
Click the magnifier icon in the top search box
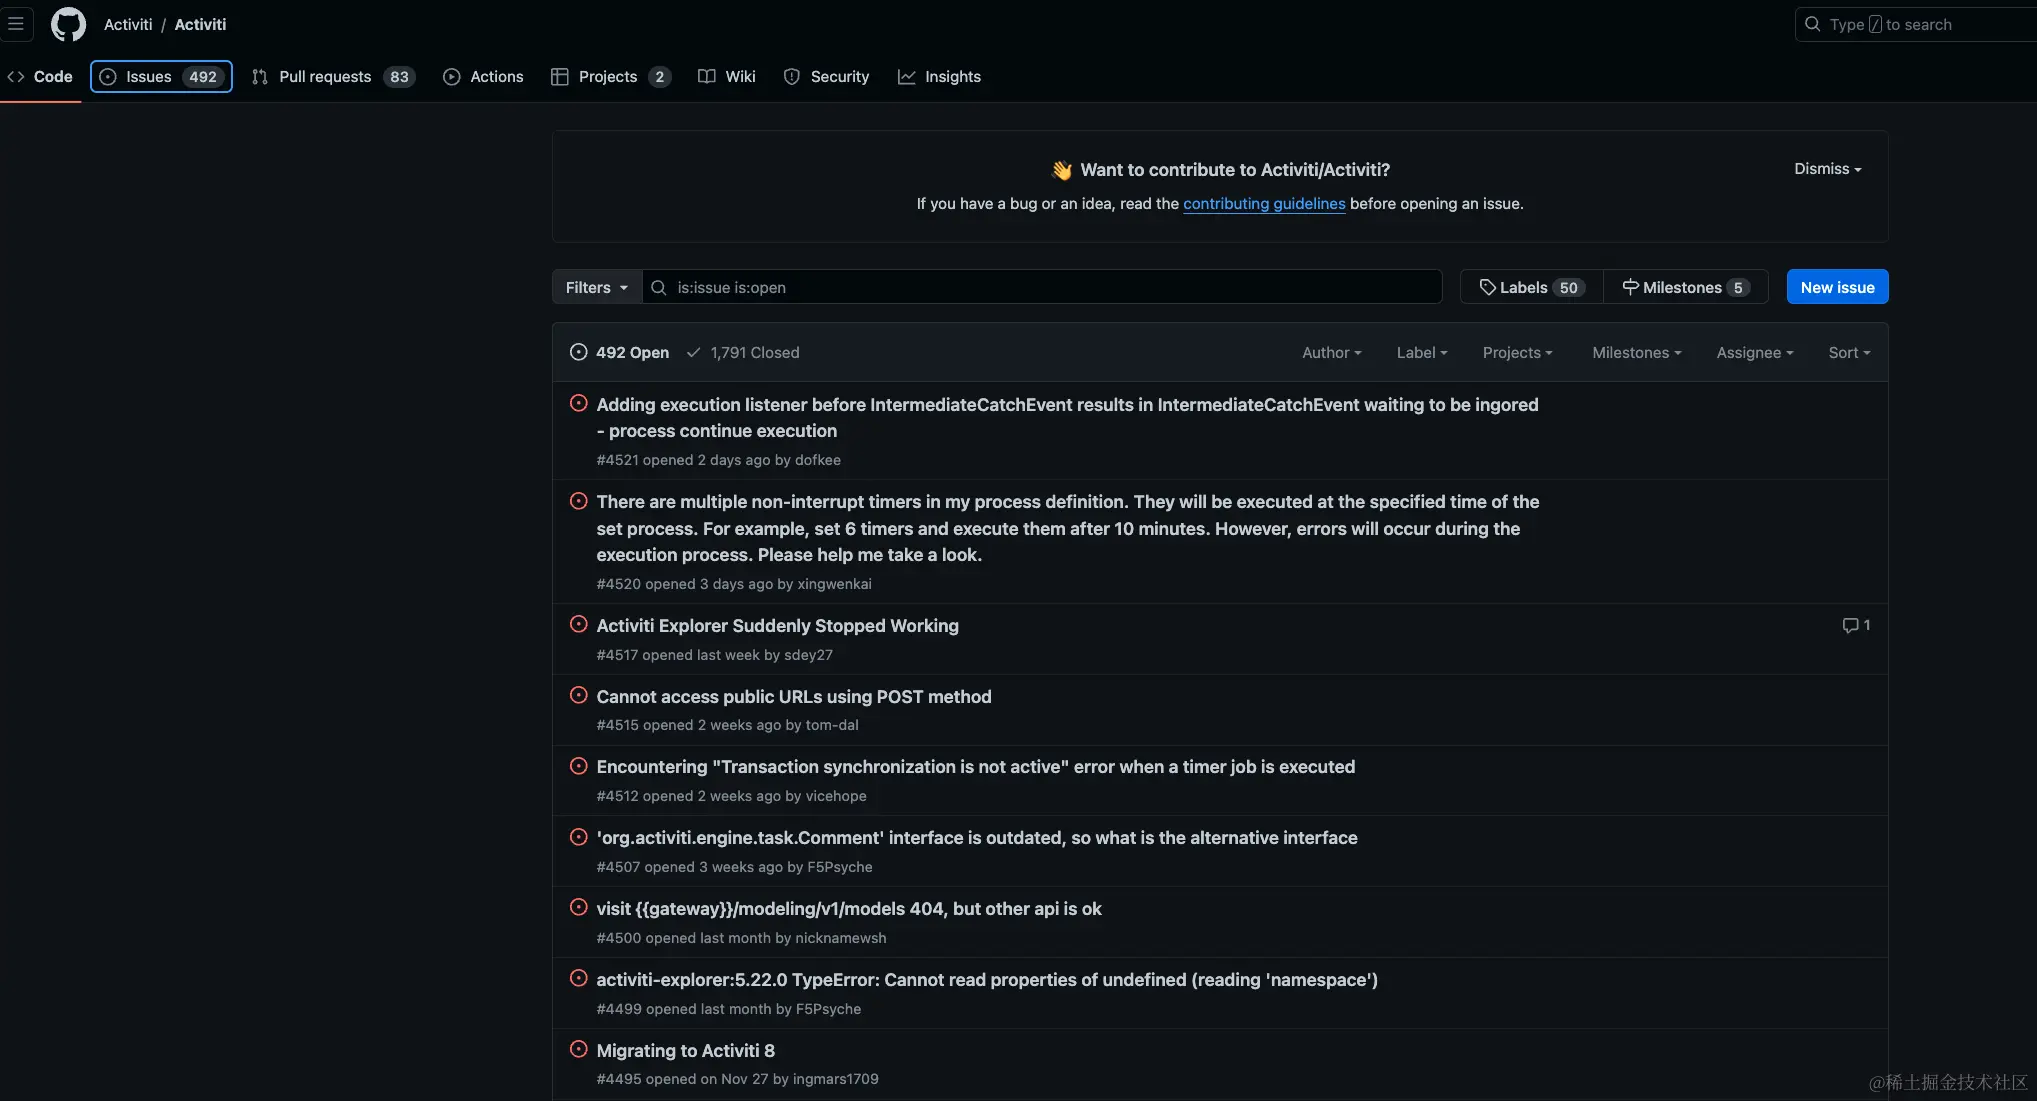pyautogui.click(x=1812, y=24)
